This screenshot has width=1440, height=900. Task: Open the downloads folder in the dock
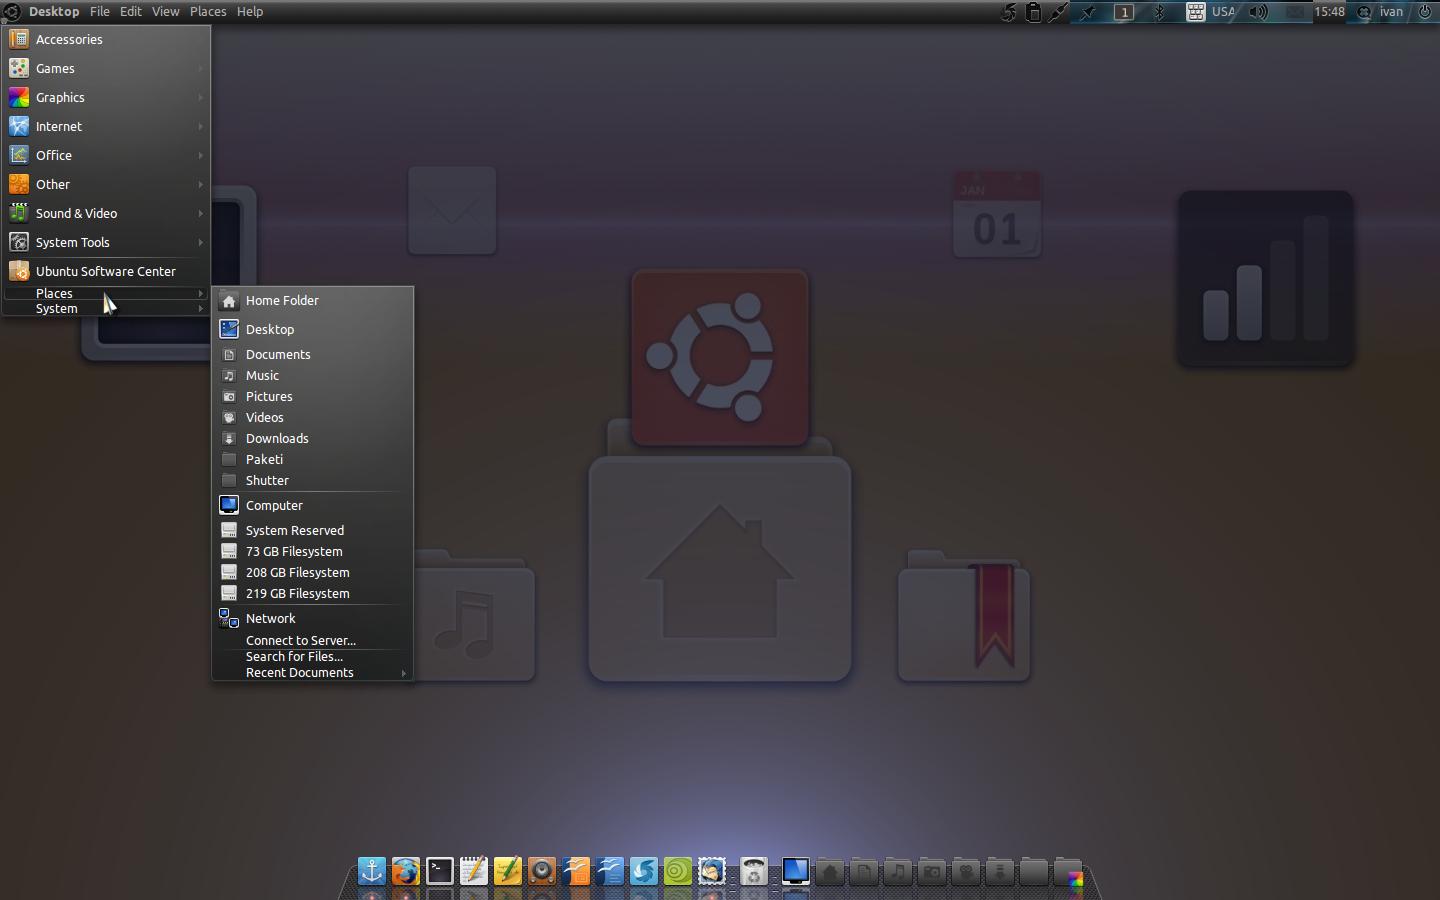pos(1000,872)
